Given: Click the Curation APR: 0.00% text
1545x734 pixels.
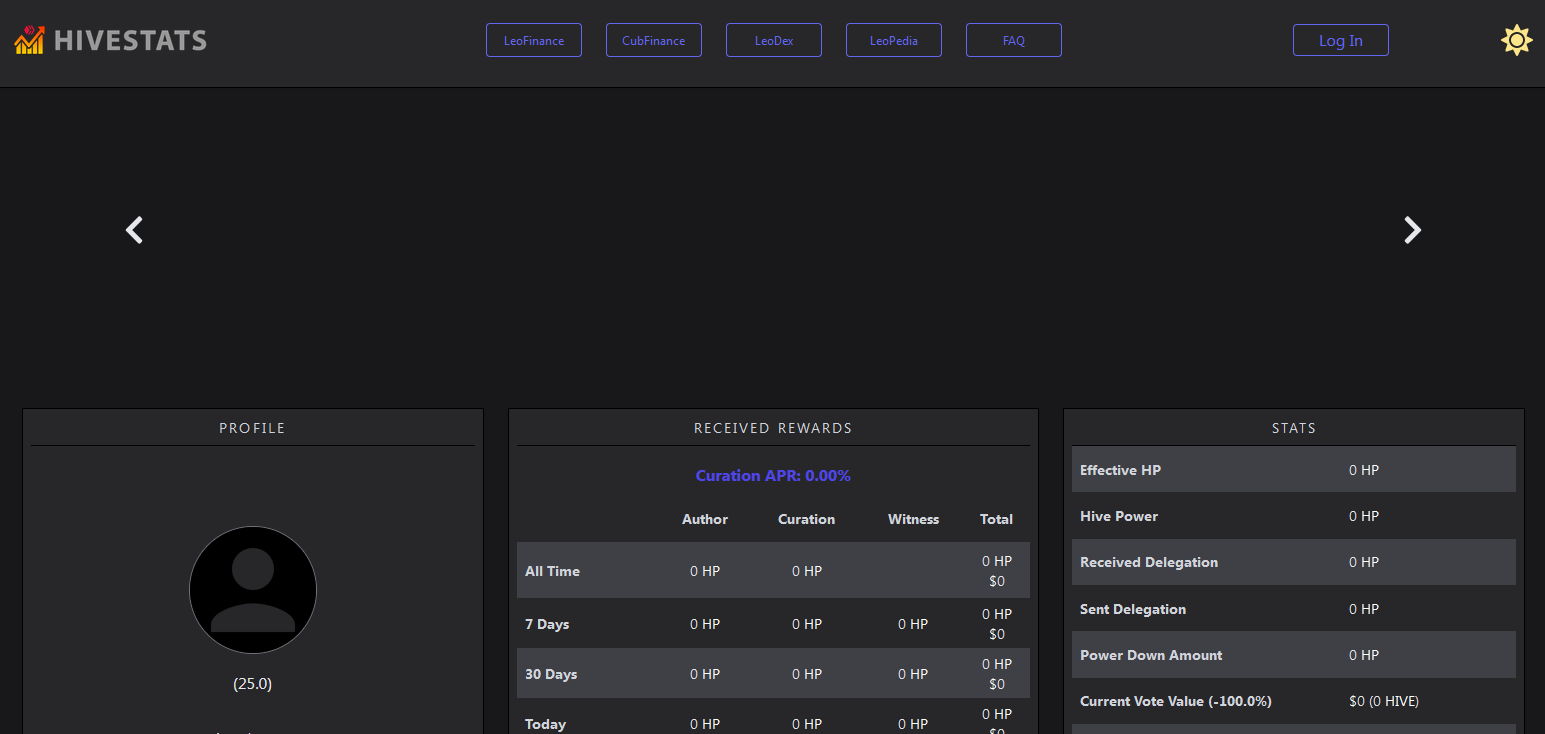Looking at the screenshot, I should (773, 476).
